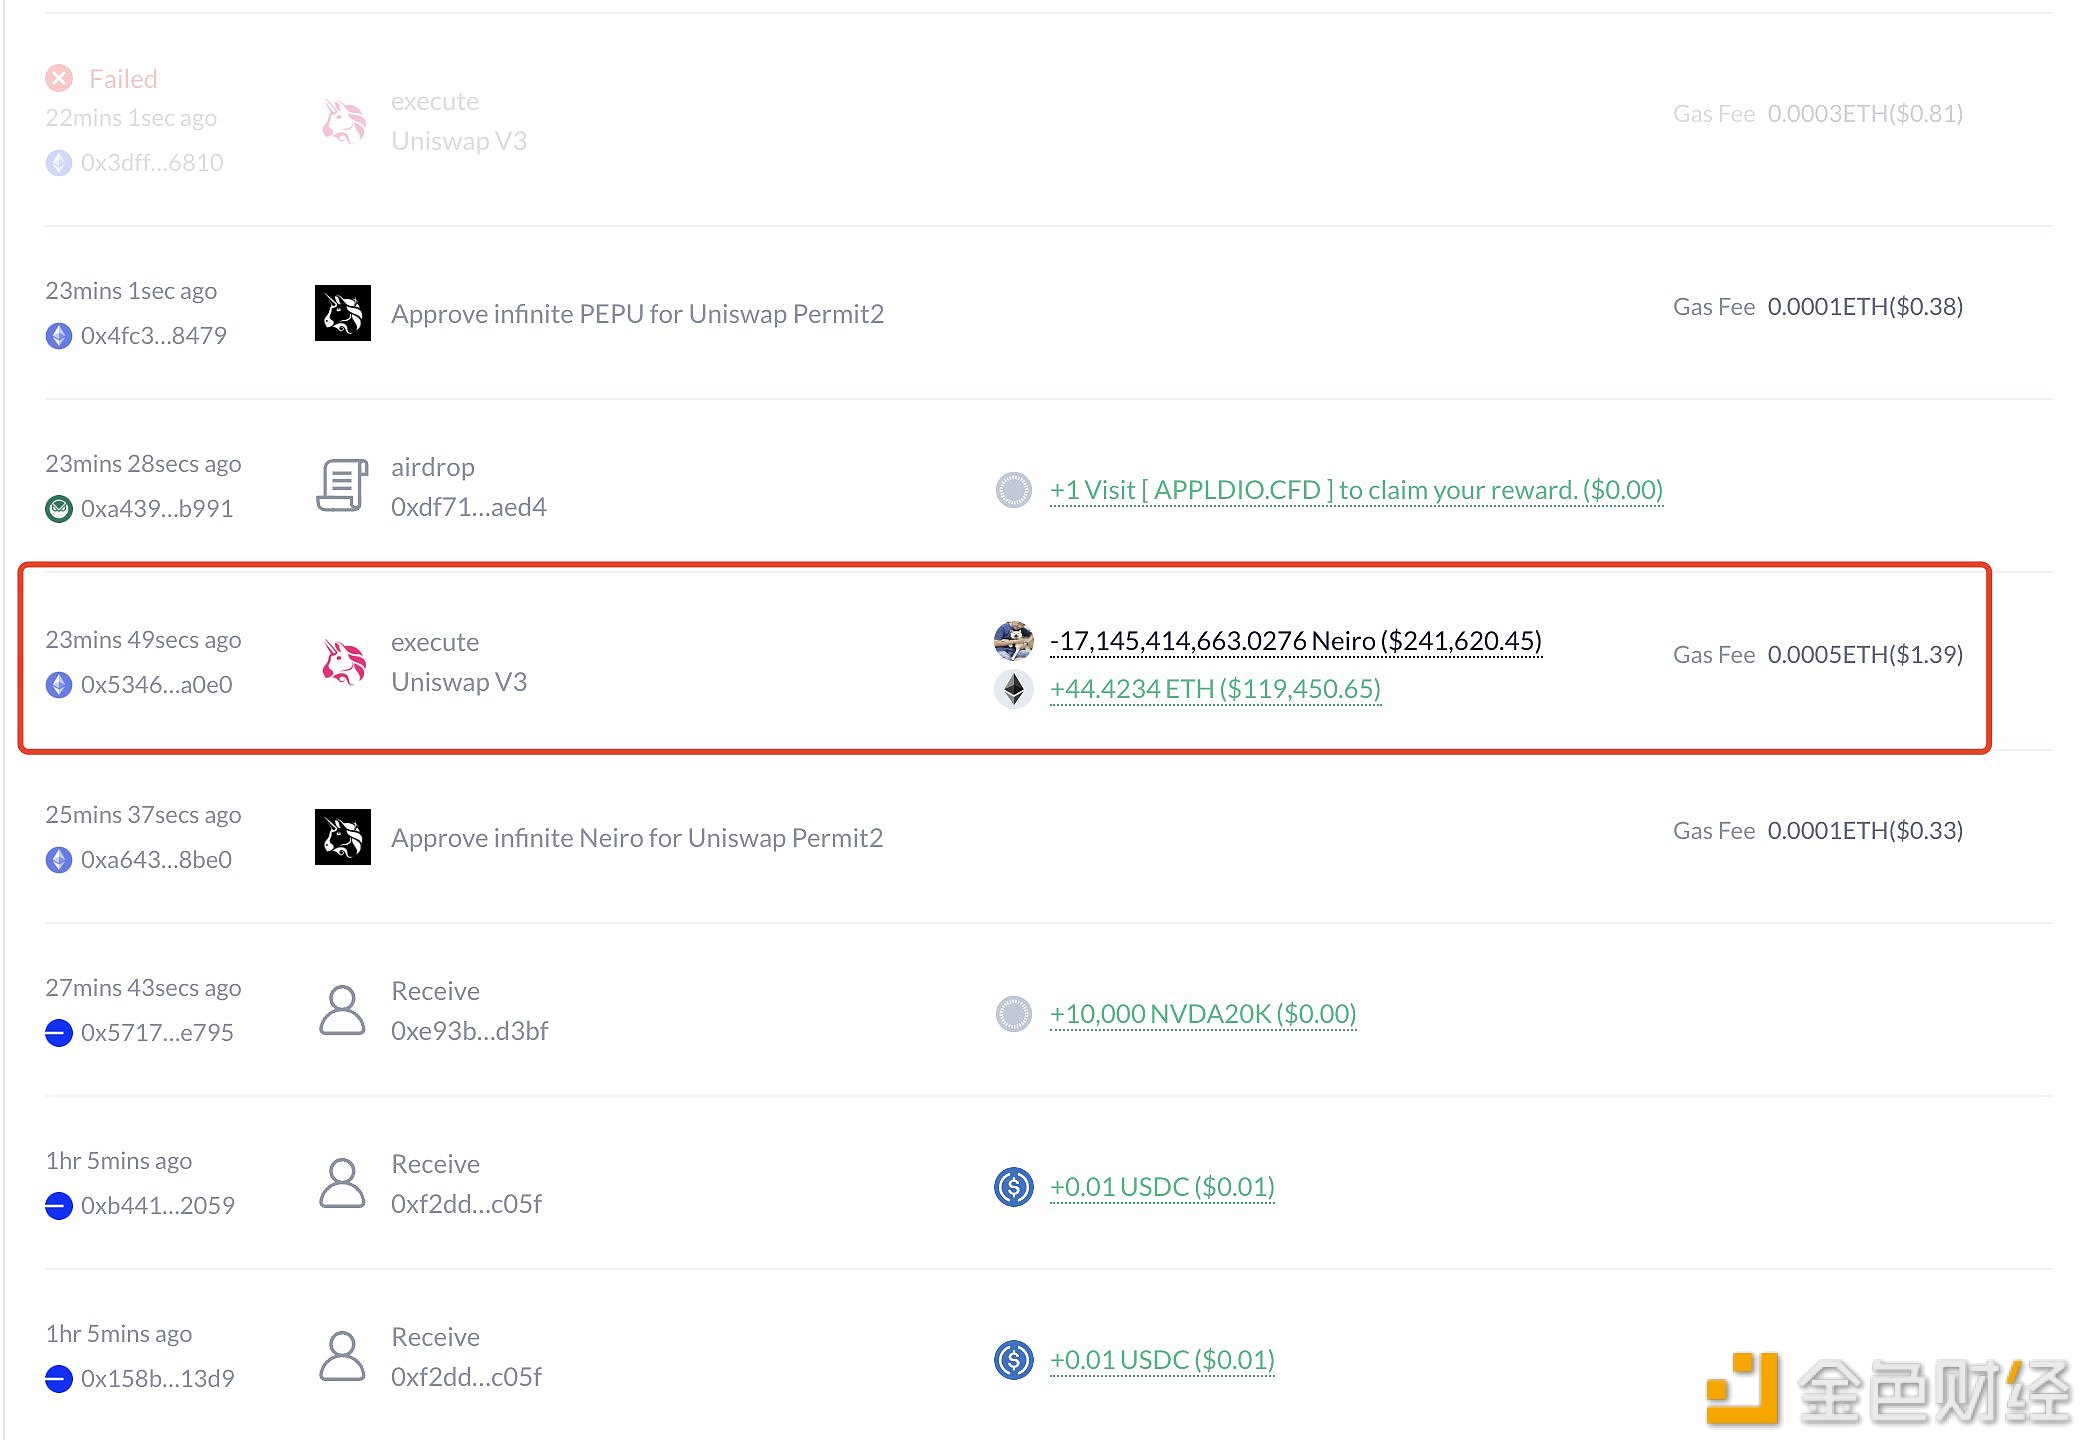Click the airdrop contract scroll icon
Viewport: 2086px width, 1440px height.
point(342,486)
